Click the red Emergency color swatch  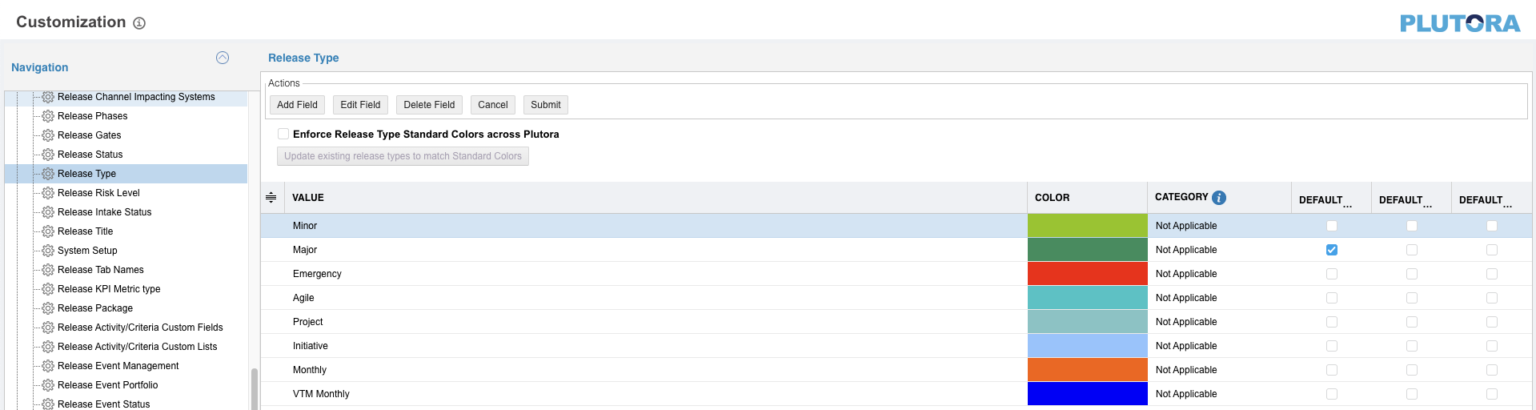tap(1087, 274)
